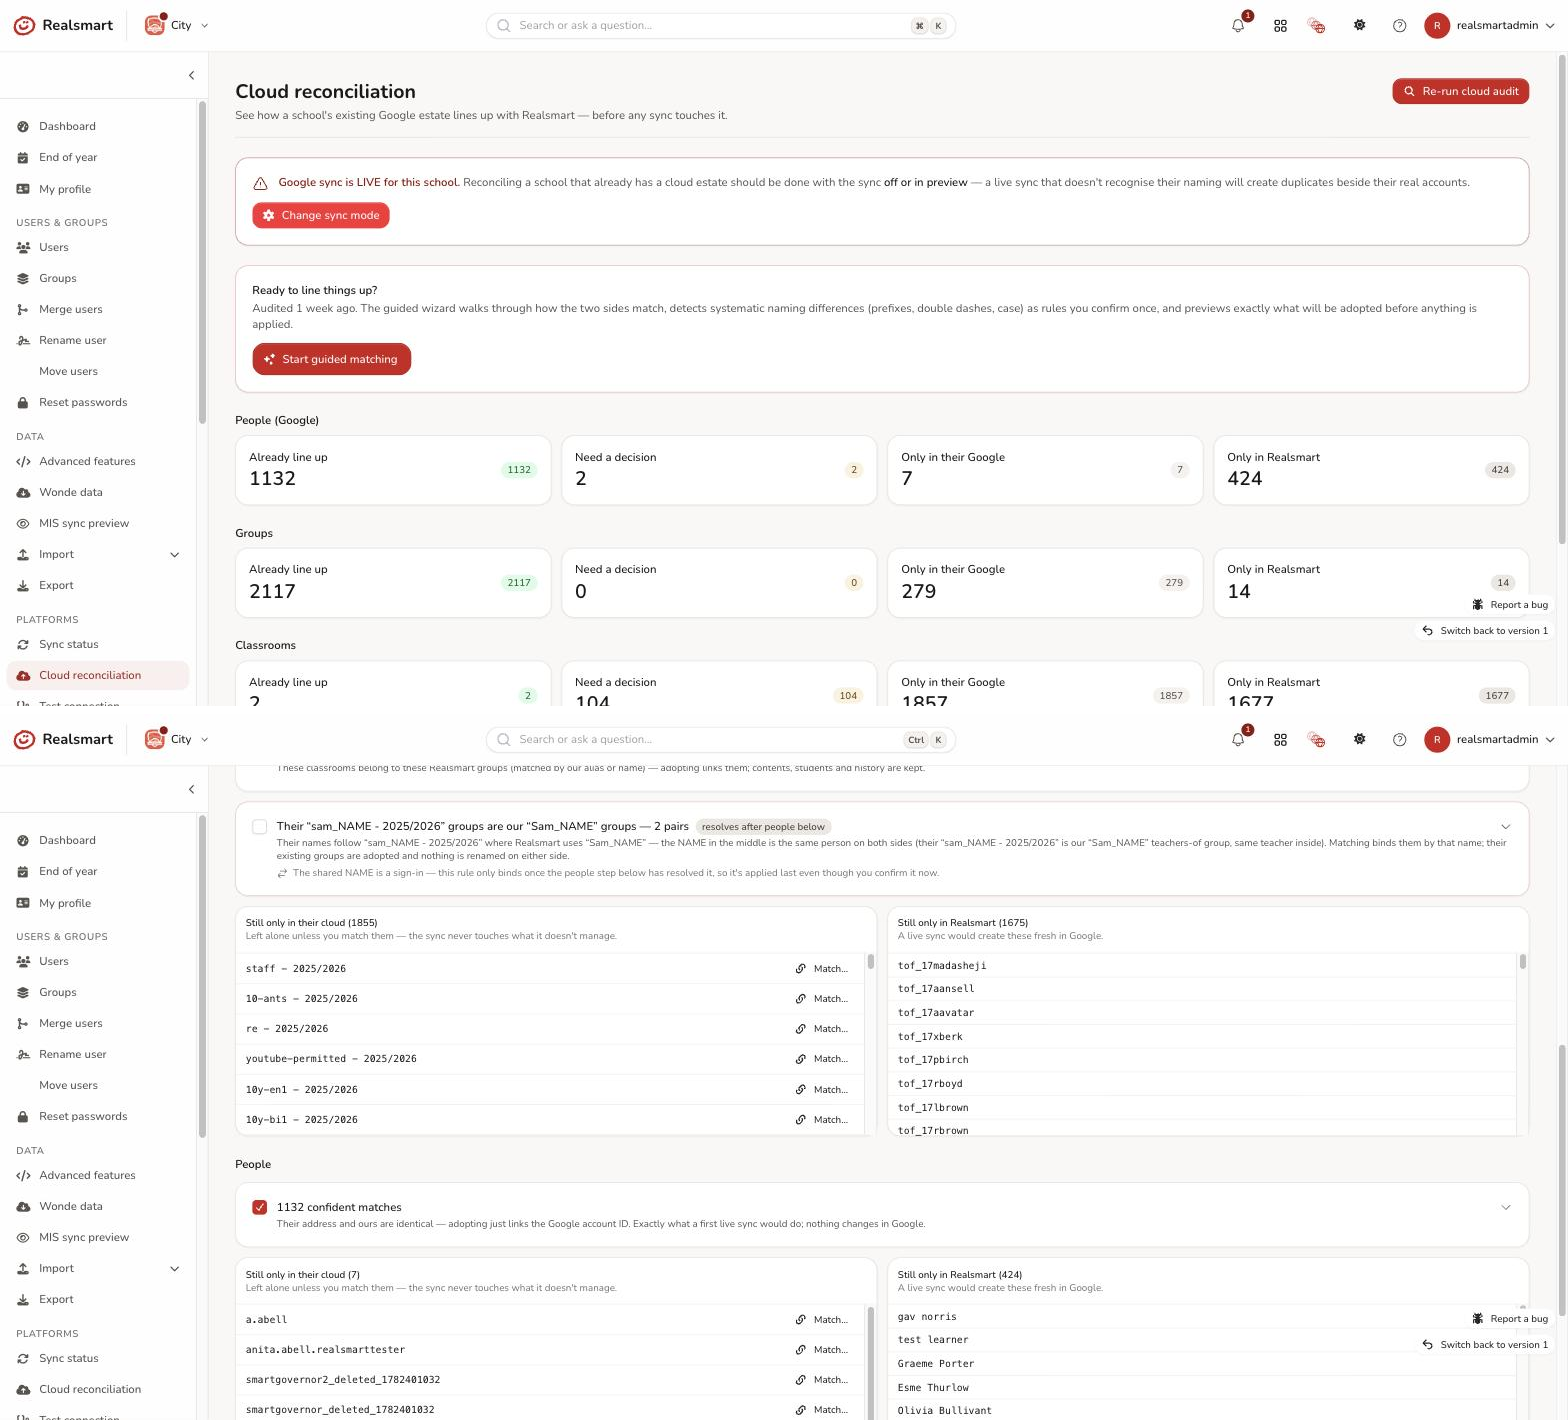This screenshot has height=1420, width=1568.
Task: Open the settings gear in the top window
Action: click(x=1359, y=25)
